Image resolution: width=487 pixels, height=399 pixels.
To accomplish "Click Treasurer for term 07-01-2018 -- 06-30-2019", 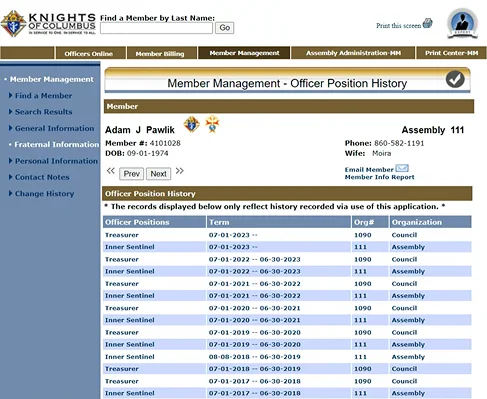I will (x=122, y=369).
